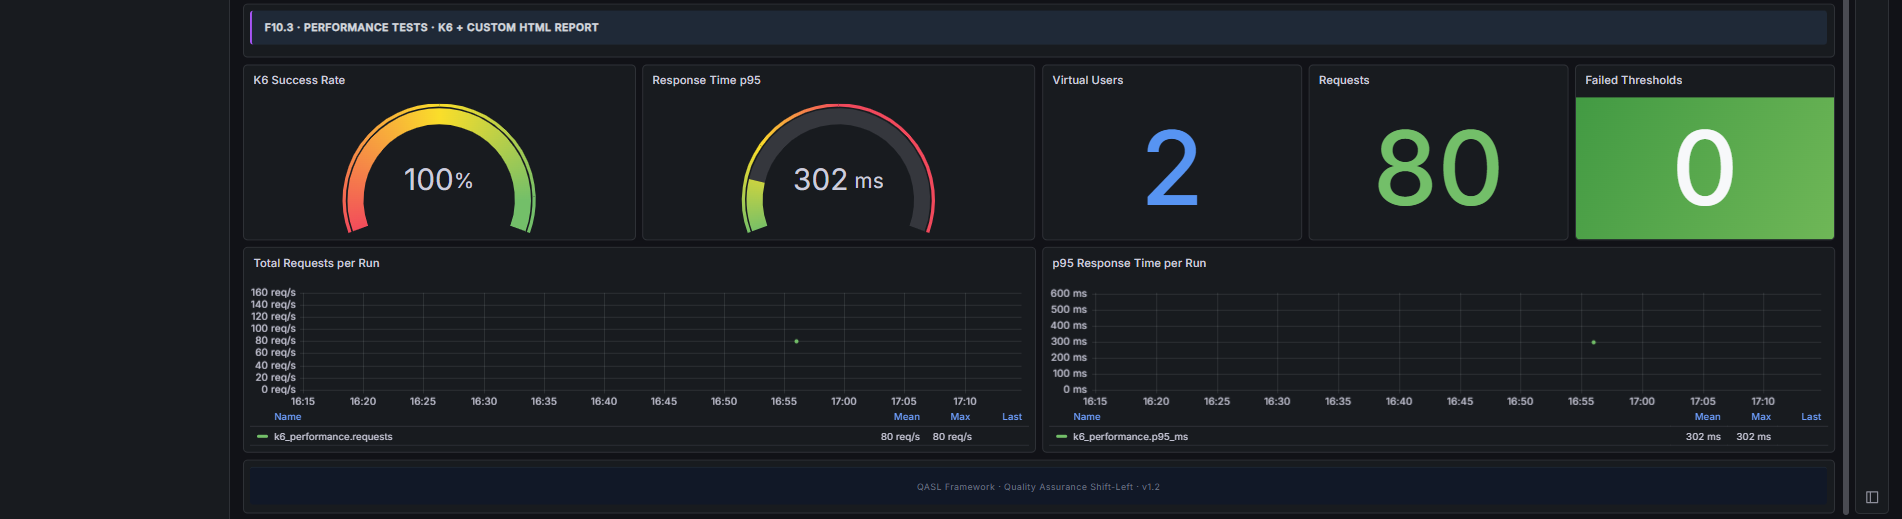Sort requests legend by Last column
Viewport: 1902px width, 519px height.
pyautogui.click(x=1012, y=417)
